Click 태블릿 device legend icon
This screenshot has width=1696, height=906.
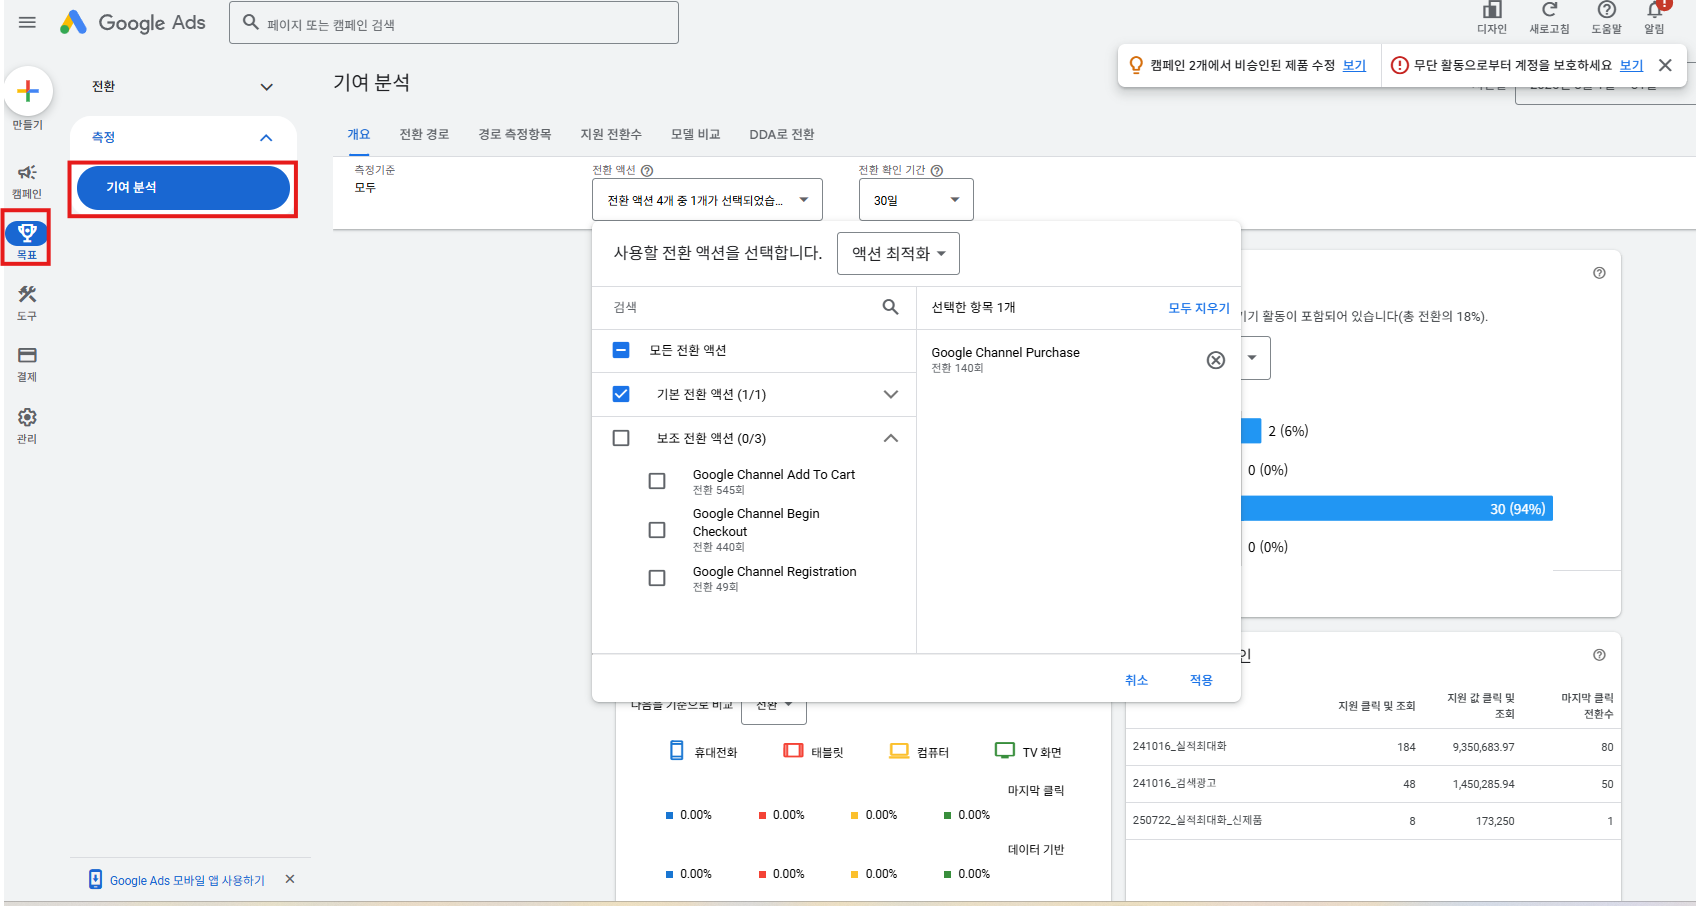coord(793,750)
